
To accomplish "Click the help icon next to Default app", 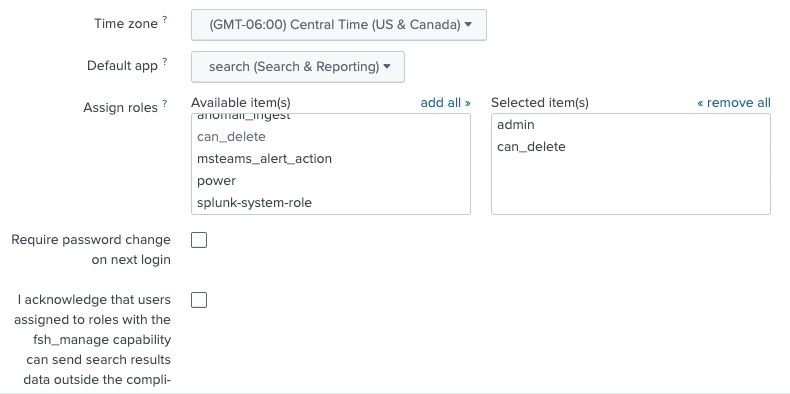I will click(164, 62).
